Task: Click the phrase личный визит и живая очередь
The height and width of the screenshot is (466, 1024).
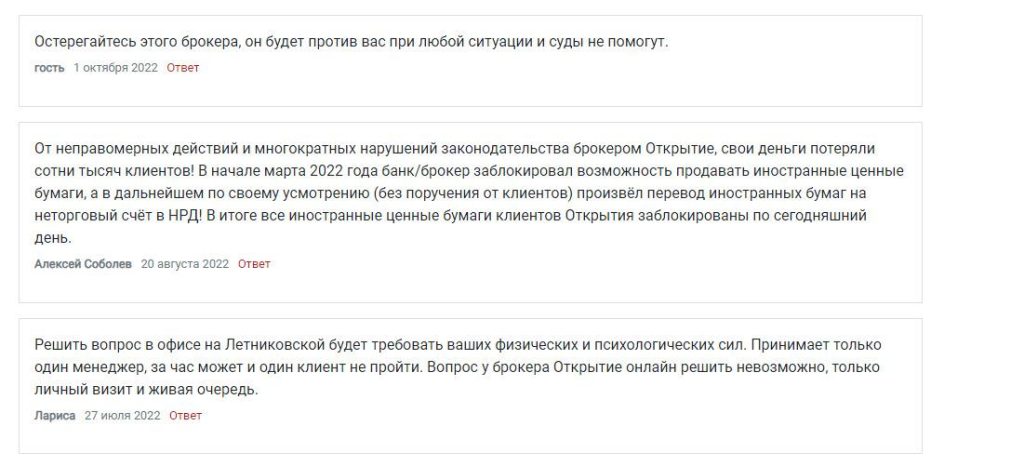Action: [x=146, y=390]
